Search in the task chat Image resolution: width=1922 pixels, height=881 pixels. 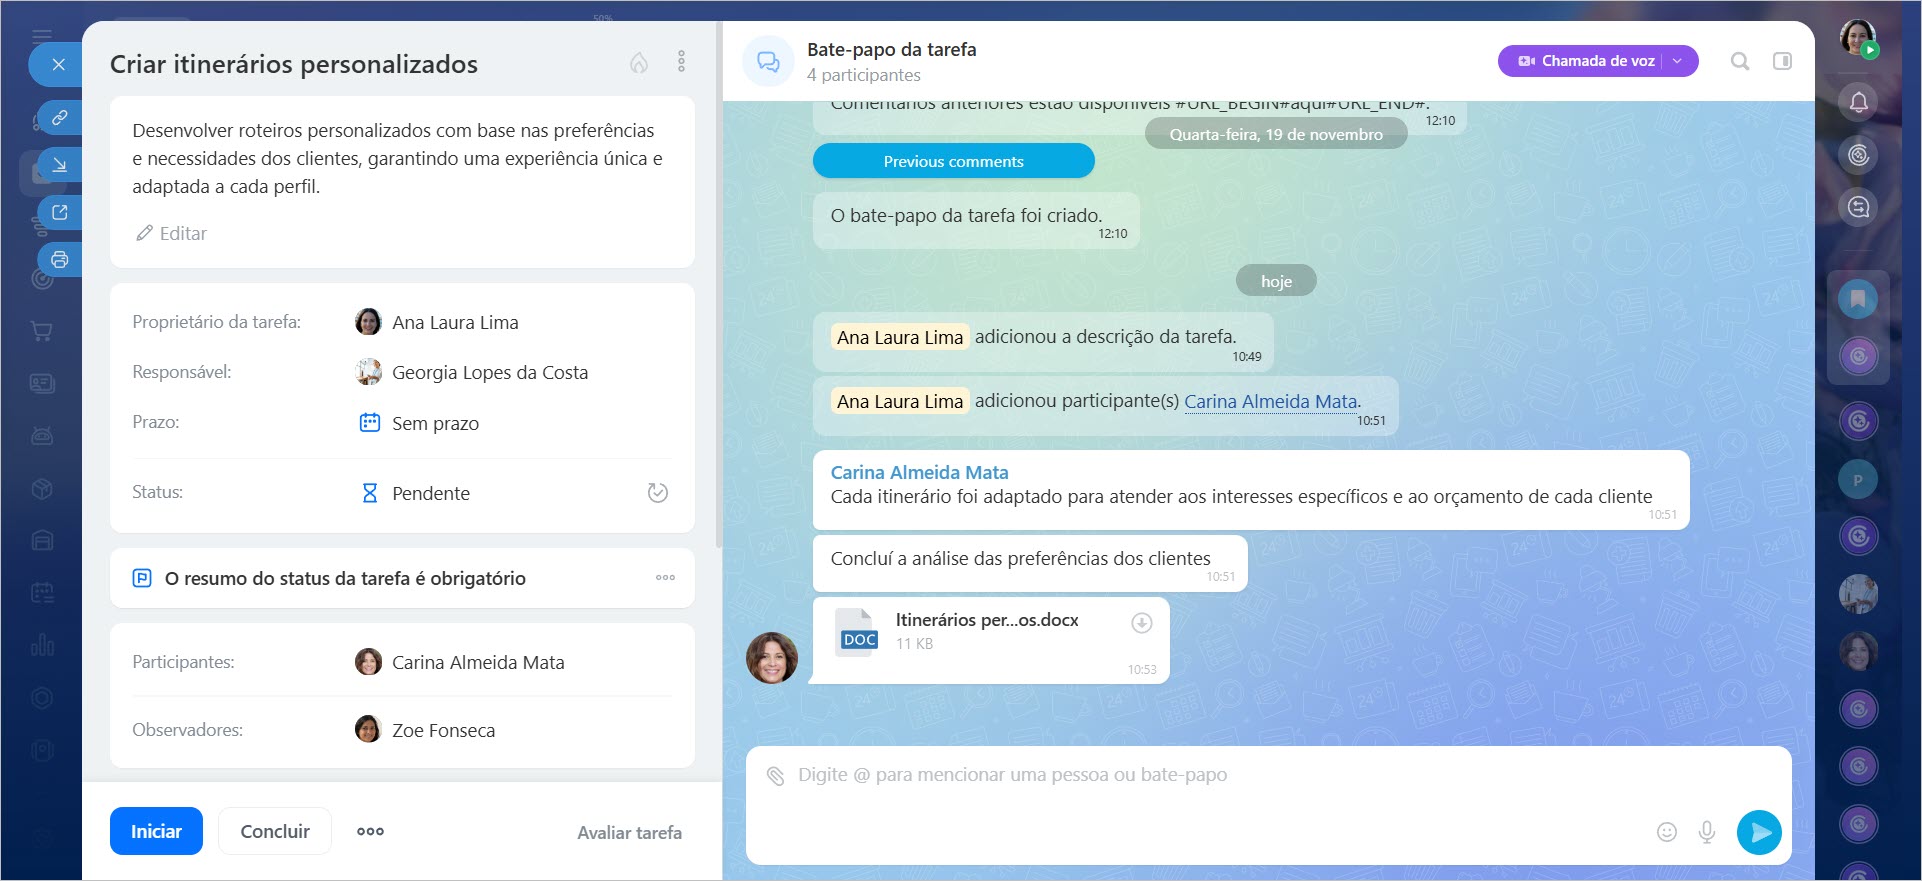click(1740, 61)
